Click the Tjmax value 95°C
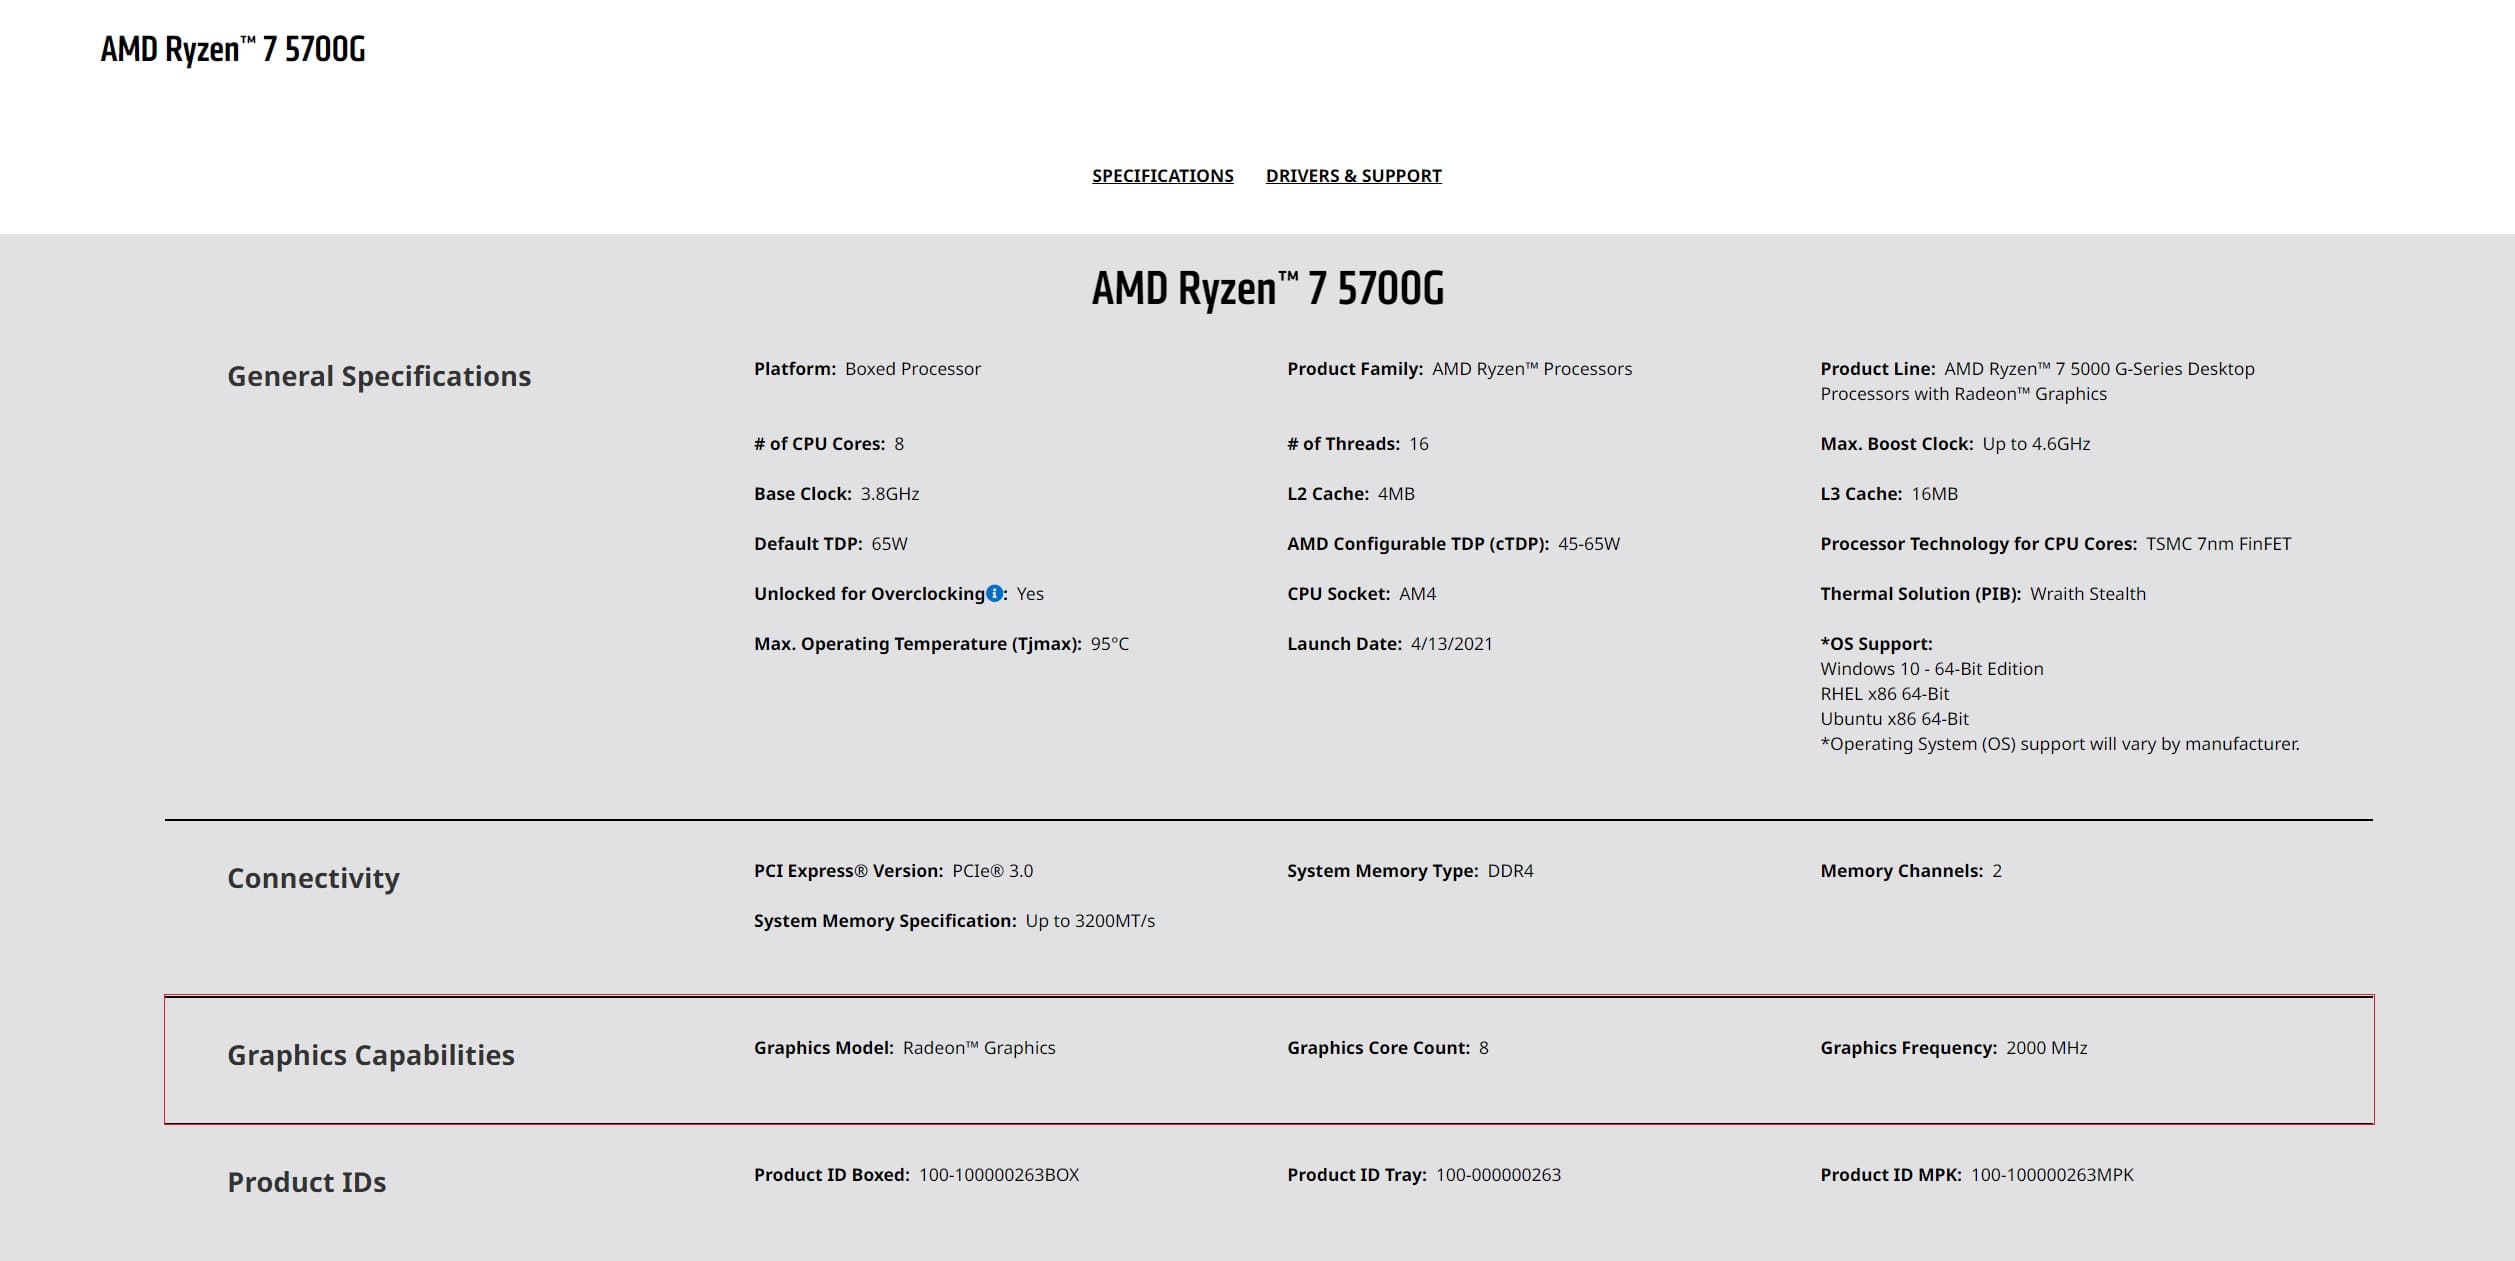Image resolution: width=2515 pixels, height=1261 pixels. tap(1110, 644)
